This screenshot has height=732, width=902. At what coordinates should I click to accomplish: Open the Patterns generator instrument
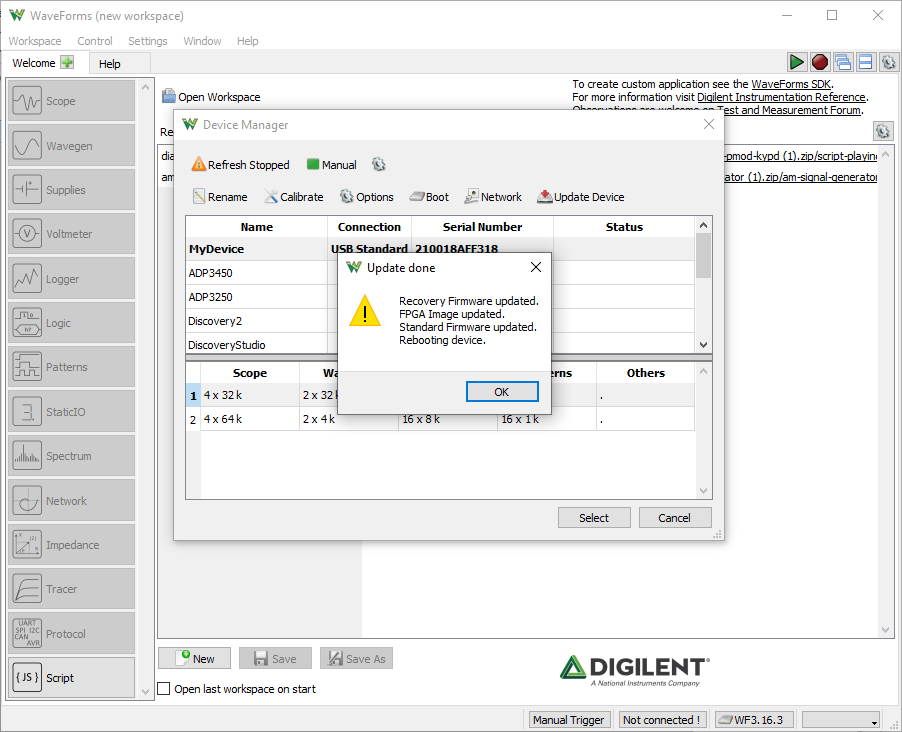tap(71, 367)
